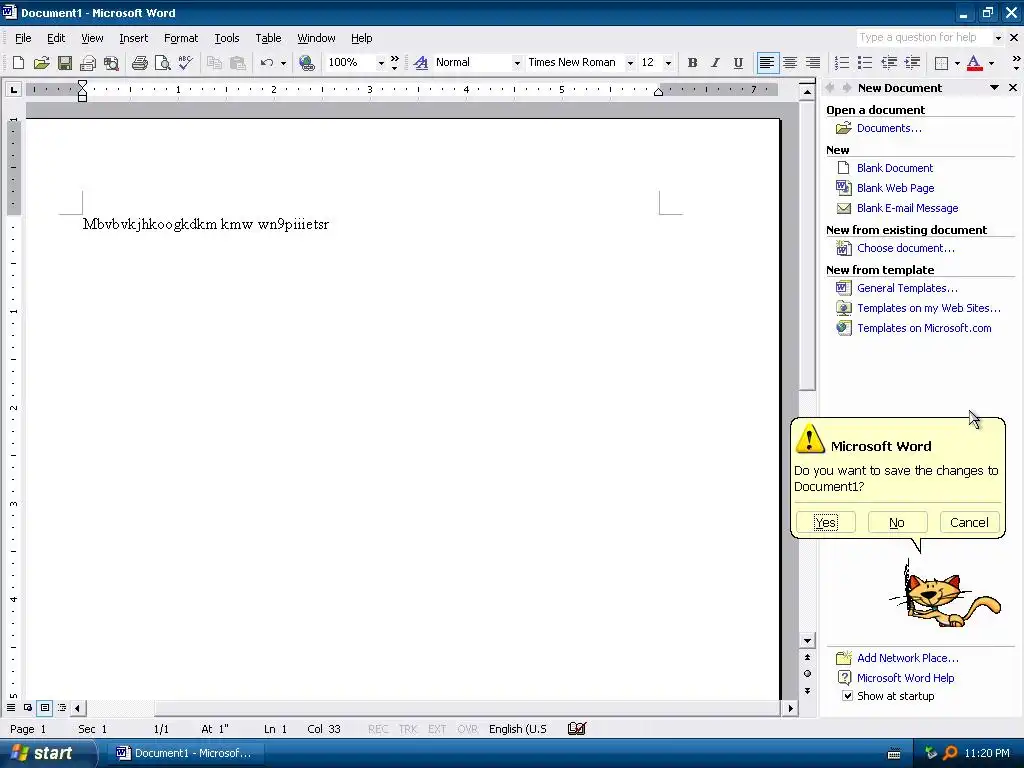1024x768 pixels.
Task: Apply the red Font Color button
Action: click(974, 63)
